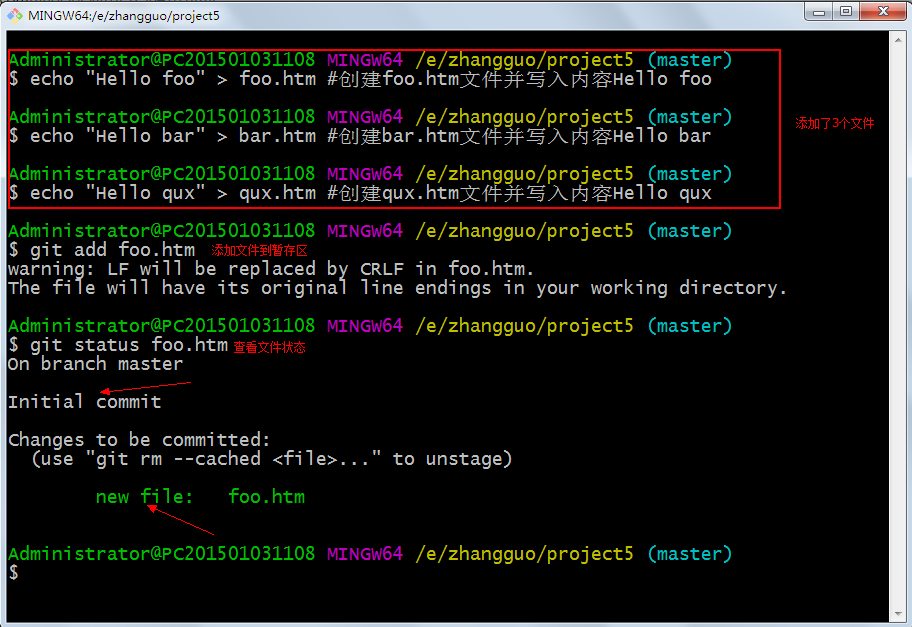Image resolution: width=912 pixels, height=627 pixels.
Task: Click the "git add foo.htm" command
Action: tap(112, 250)
